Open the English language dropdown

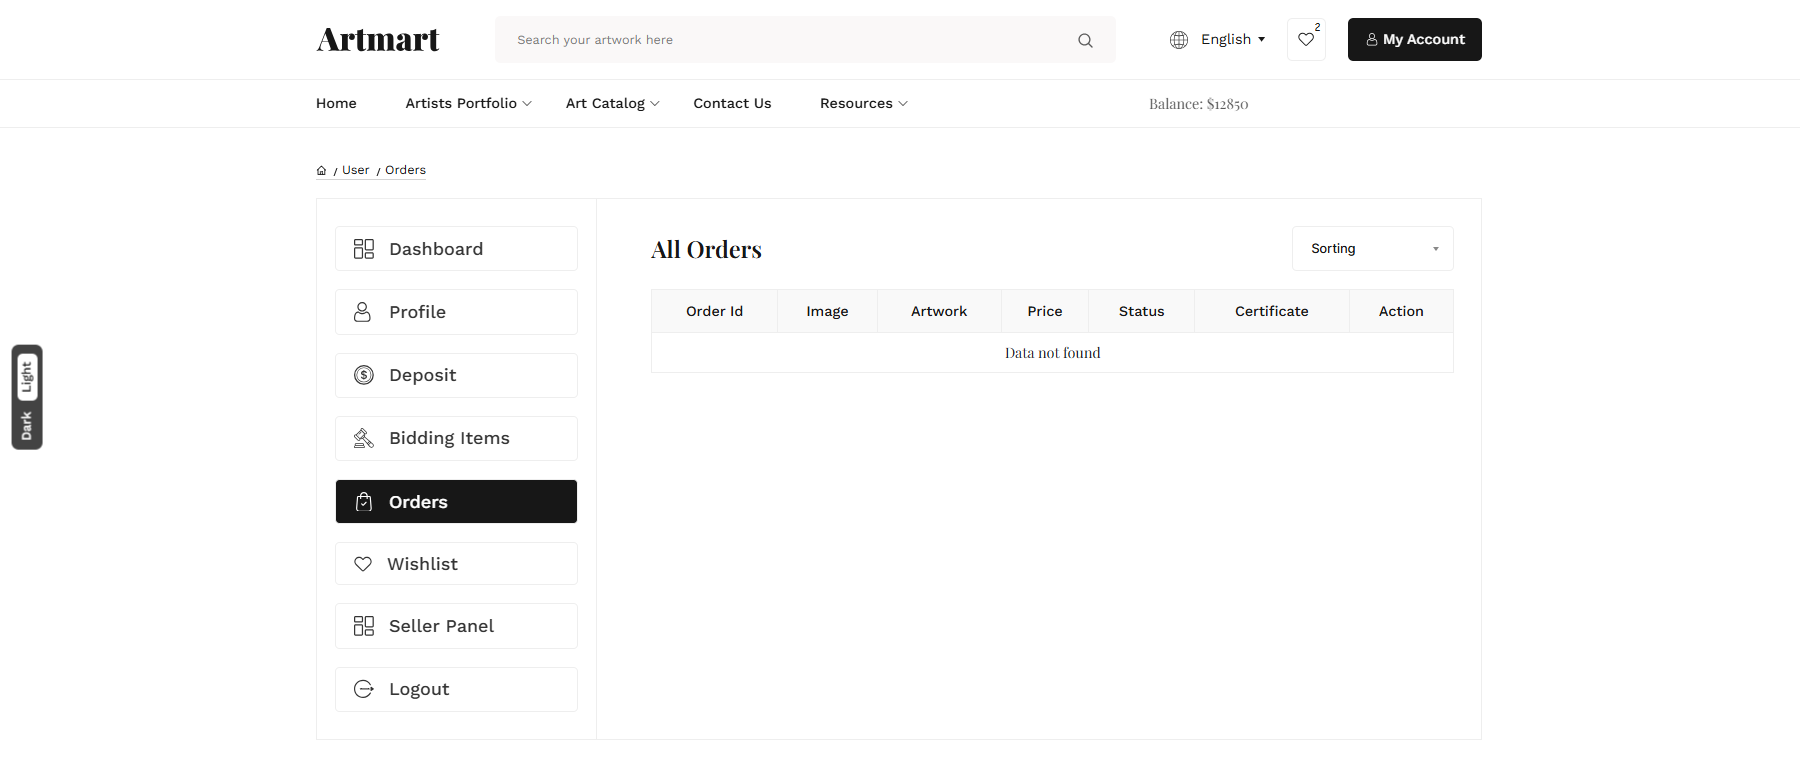pos(1233,40)
